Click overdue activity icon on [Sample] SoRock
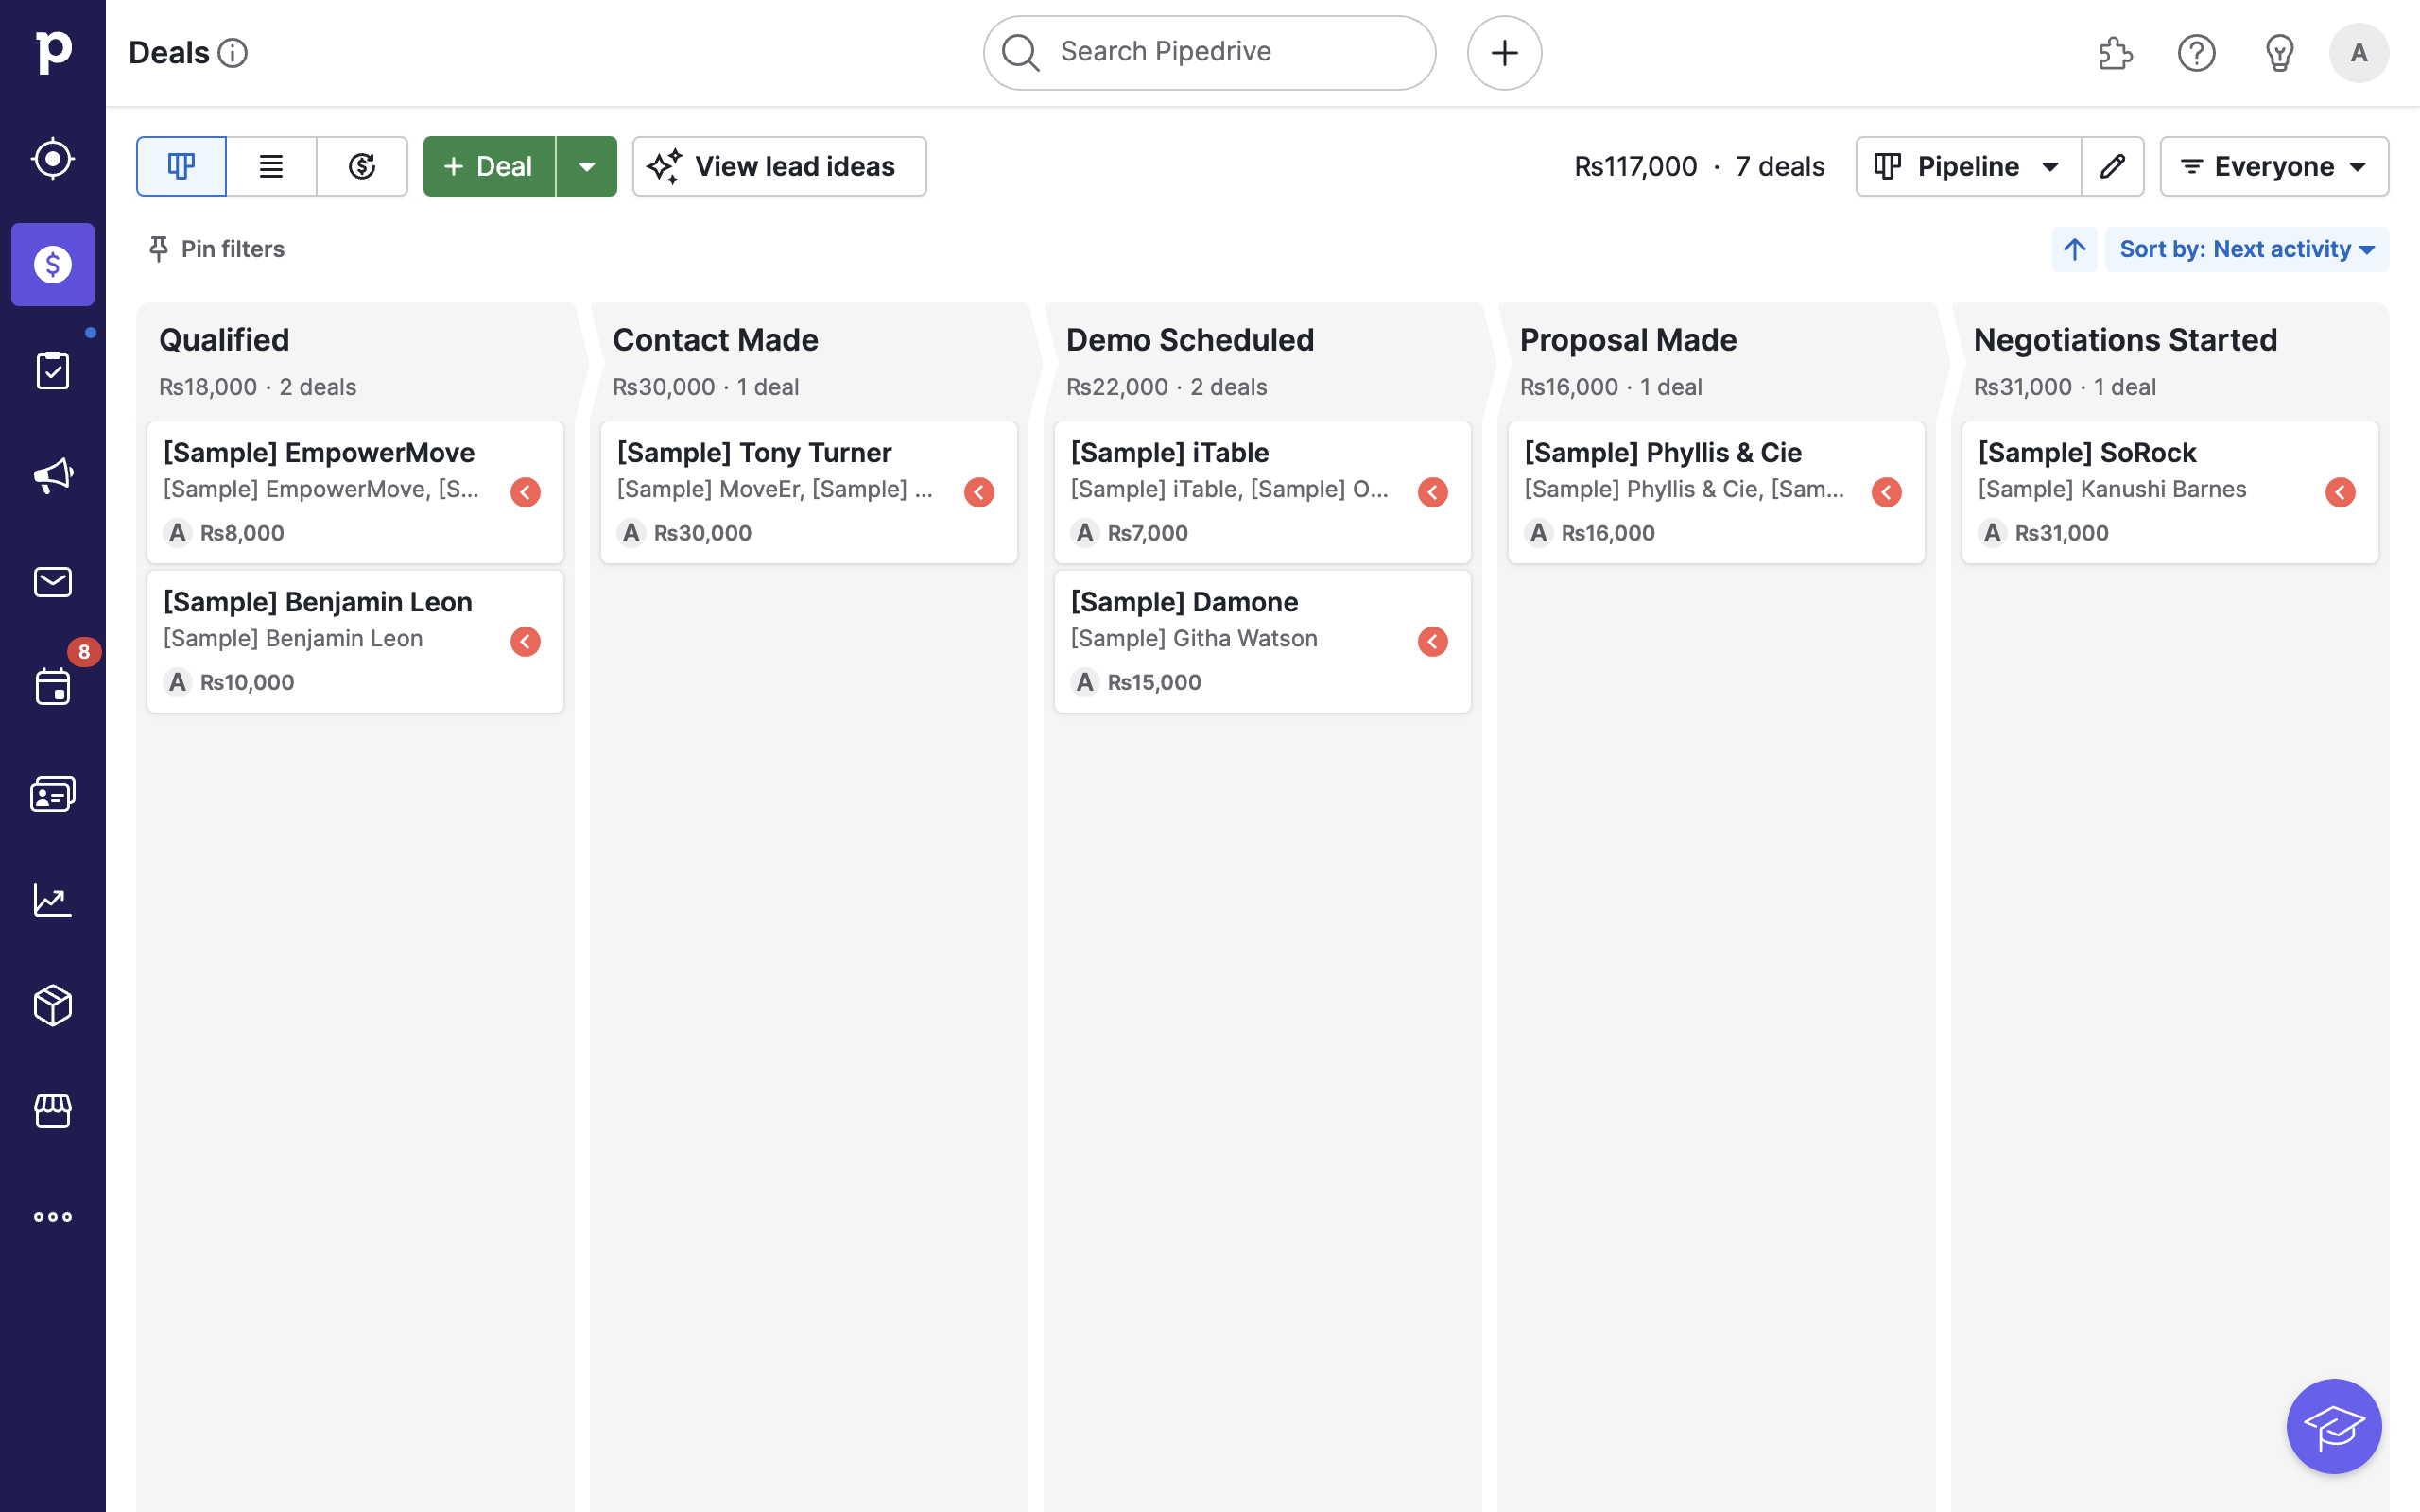2420x1512 pixels. (x=2340, y=492)
